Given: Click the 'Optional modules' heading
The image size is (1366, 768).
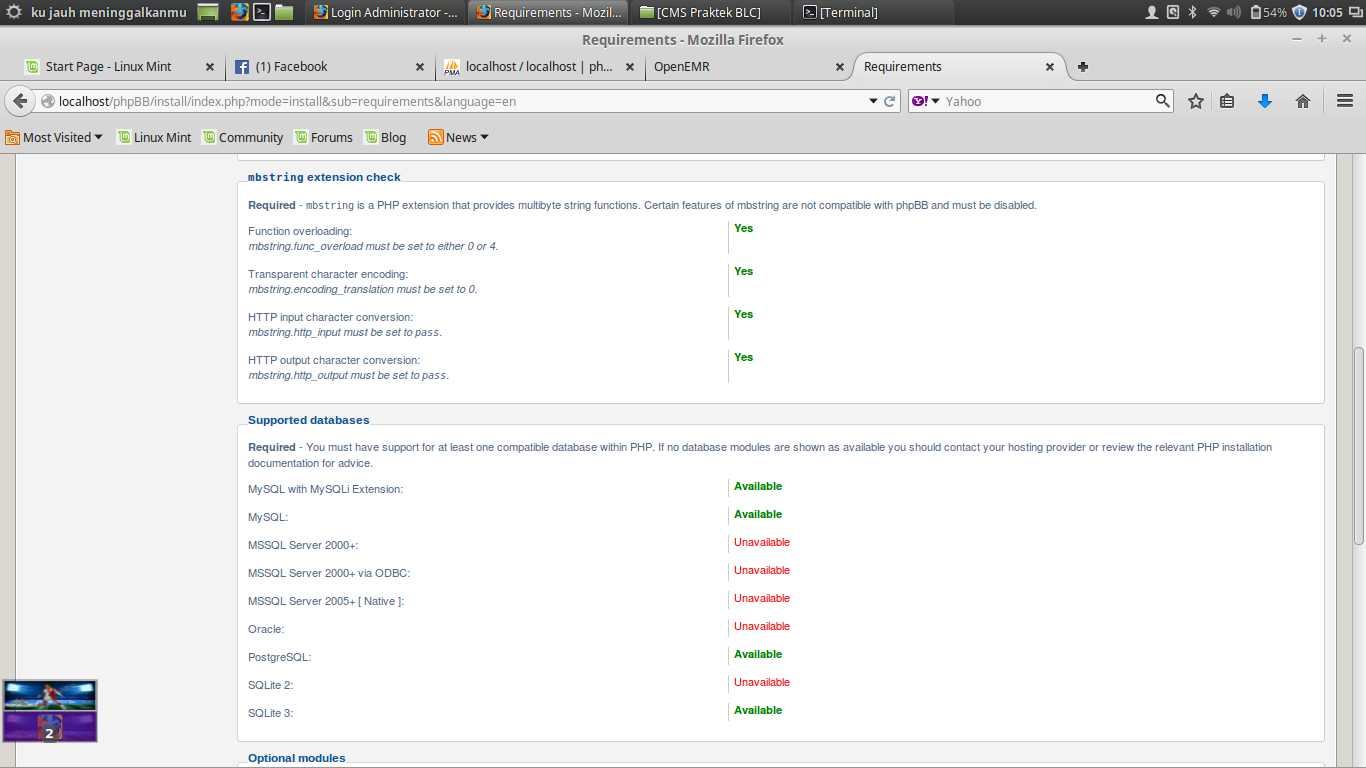Looking at the screenshot, I should point(297,758).
